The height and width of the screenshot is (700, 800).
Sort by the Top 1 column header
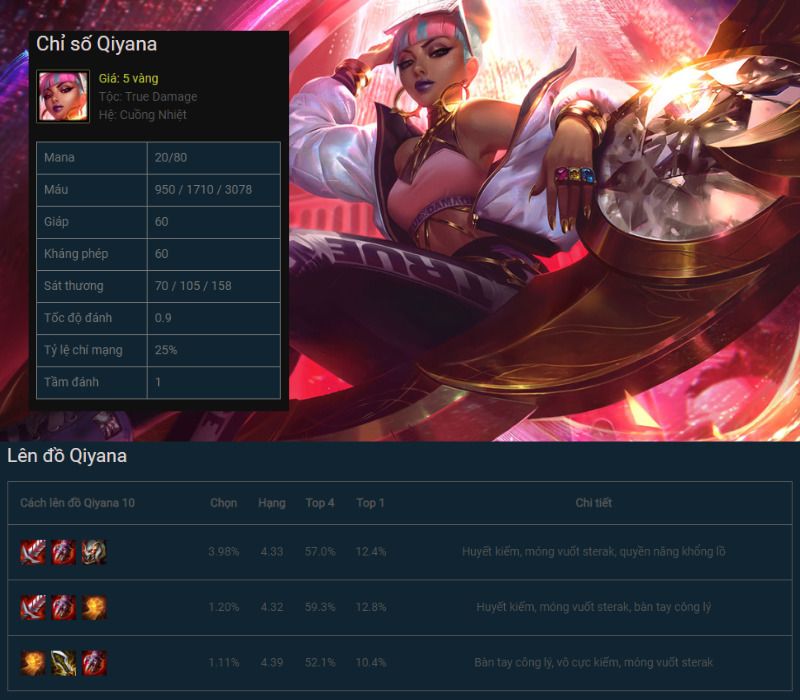point(370,503)
